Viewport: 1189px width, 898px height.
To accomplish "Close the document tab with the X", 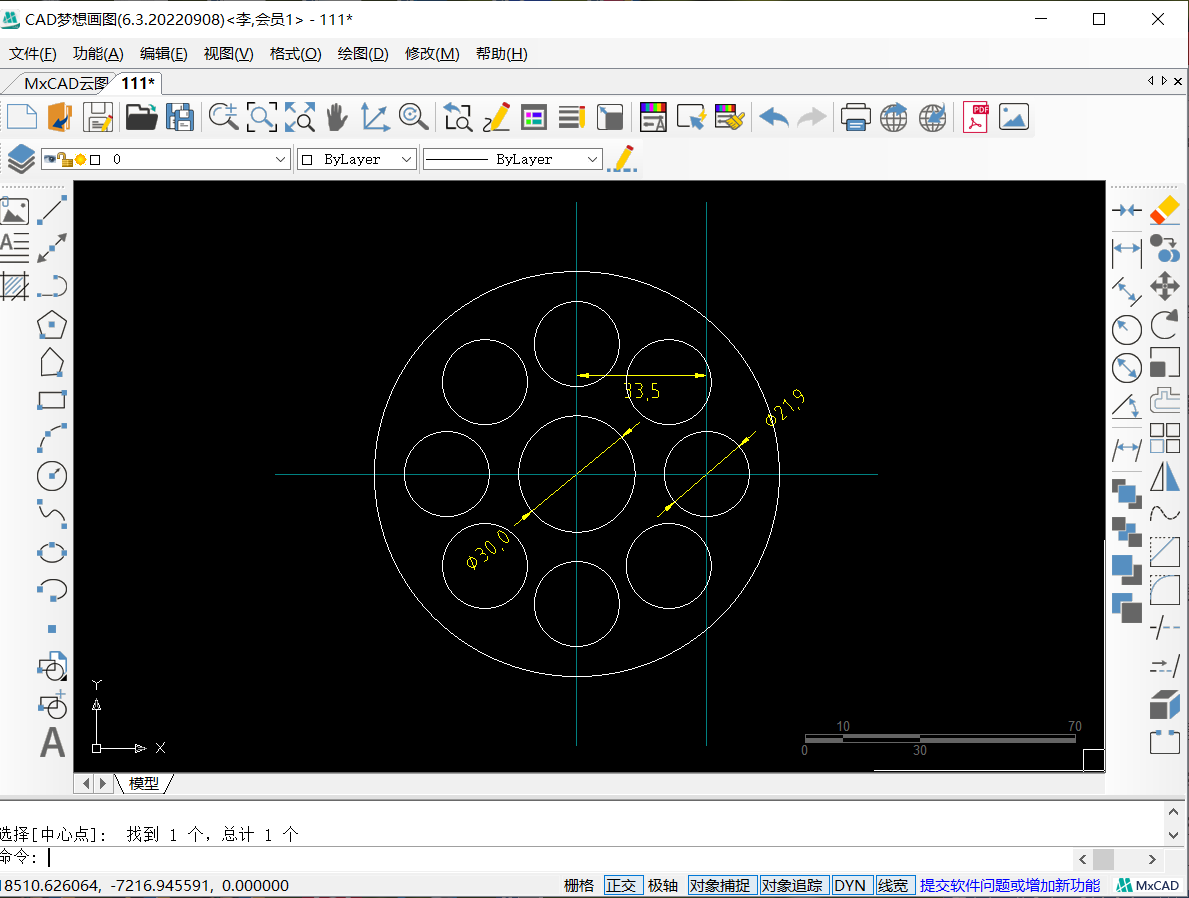I will (x=1178, y=81).
